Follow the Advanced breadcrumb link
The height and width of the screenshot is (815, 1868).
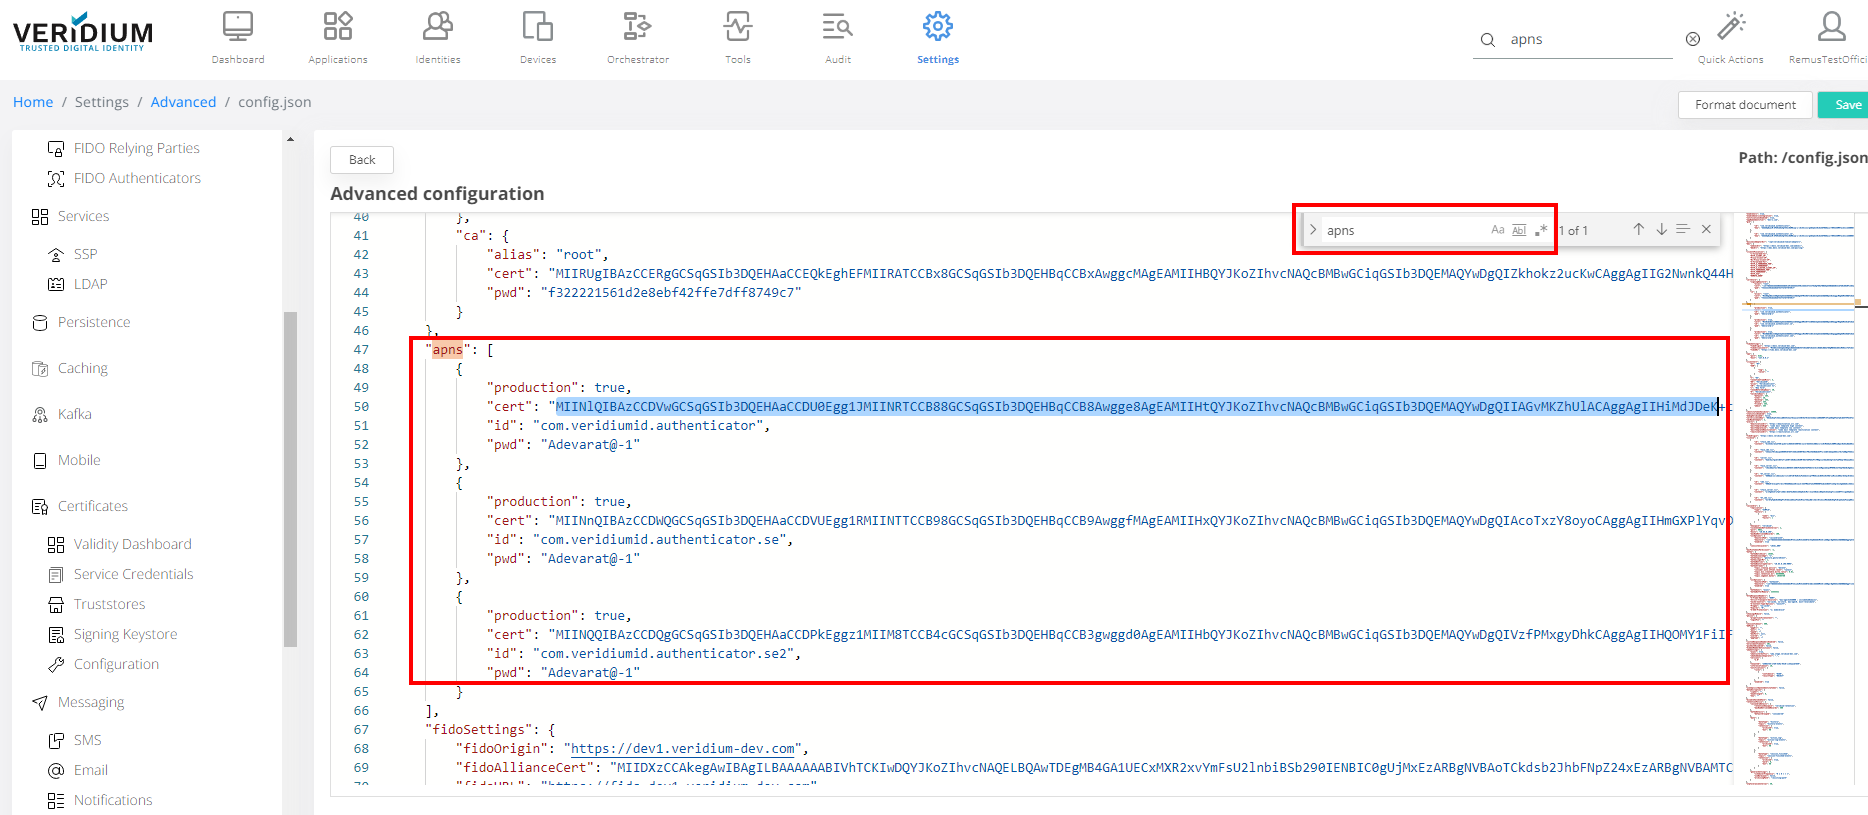(183, 102)
